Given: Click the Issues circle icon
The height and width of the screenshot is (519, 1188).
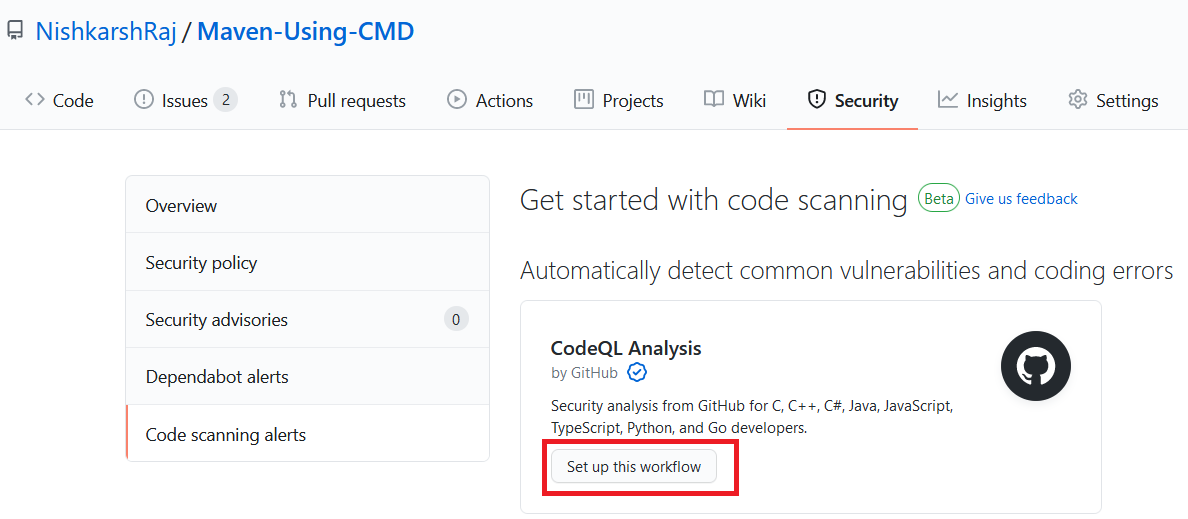Looking at the screenshot, I should (143, 100).
